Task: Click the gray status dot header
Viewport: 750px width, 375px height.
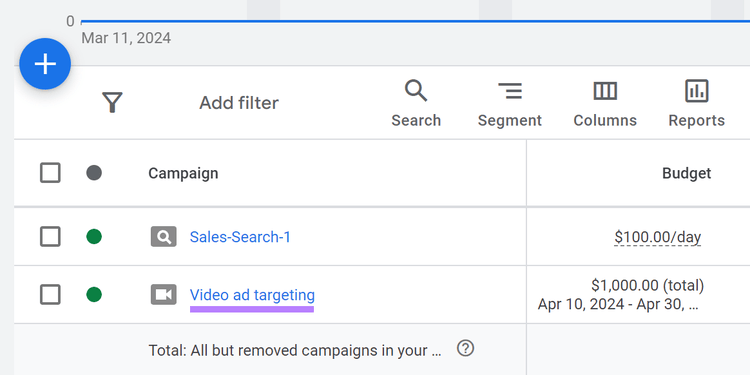Action: (94, 173)
